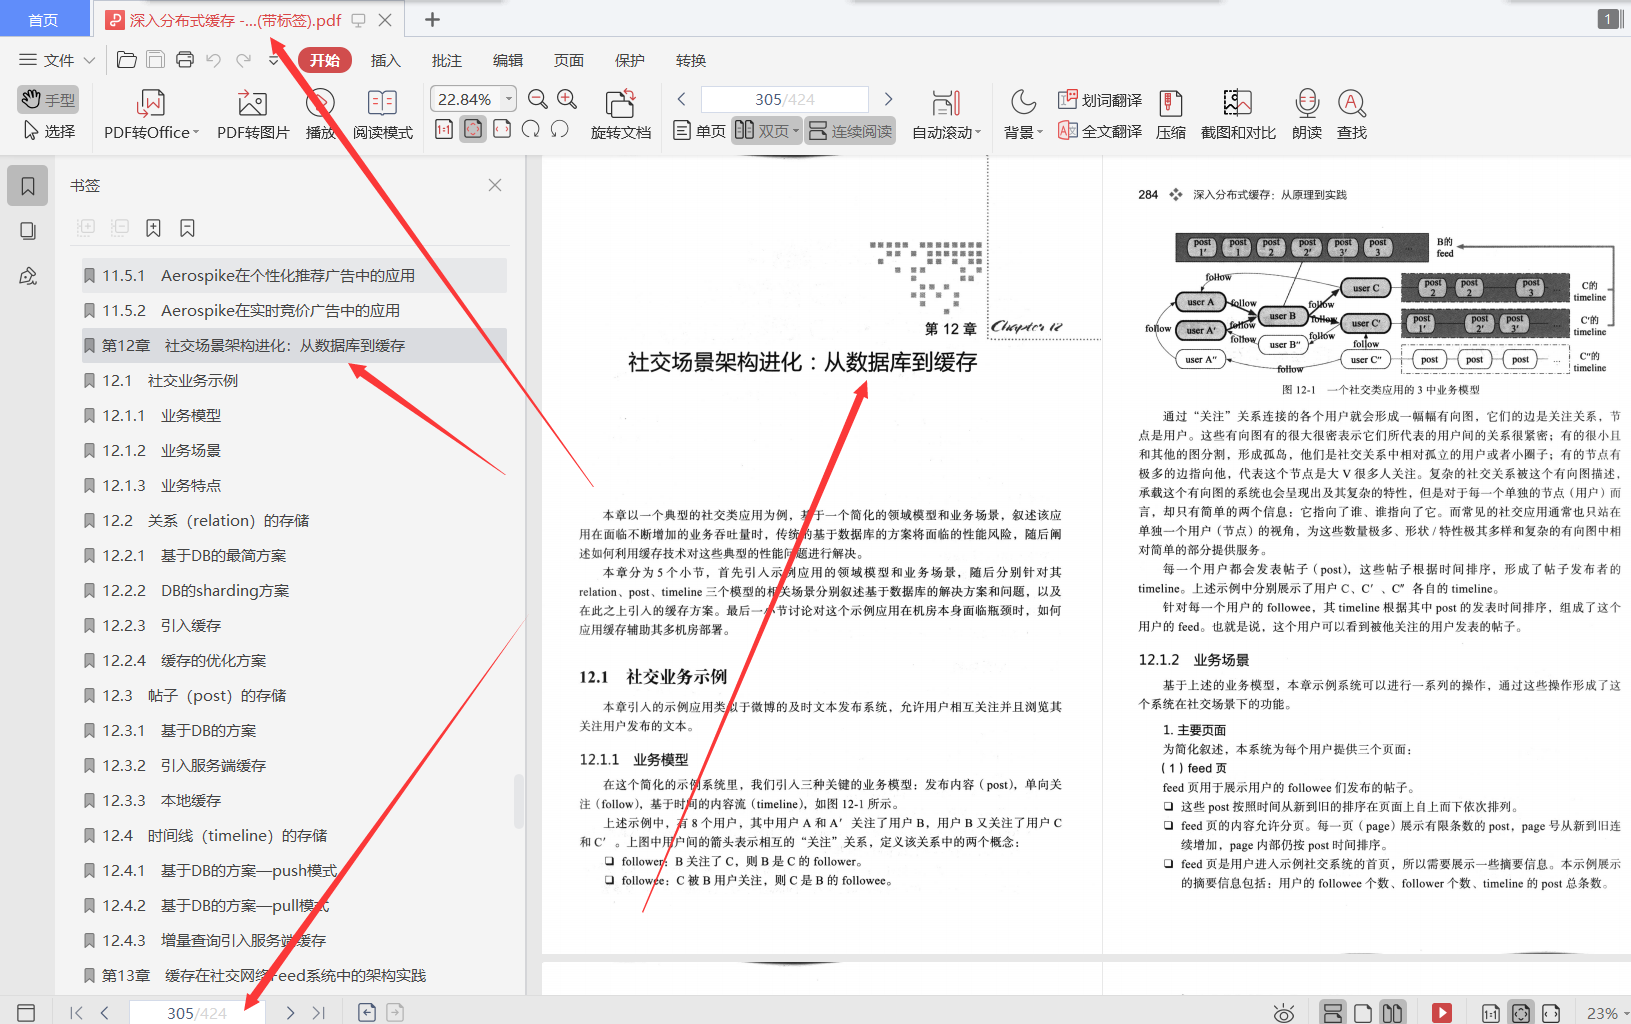The width and height of the screenshot is (1631, 1024).
Task: Close the 书签 bookmark panel
Action: click(x=495, y=185)
